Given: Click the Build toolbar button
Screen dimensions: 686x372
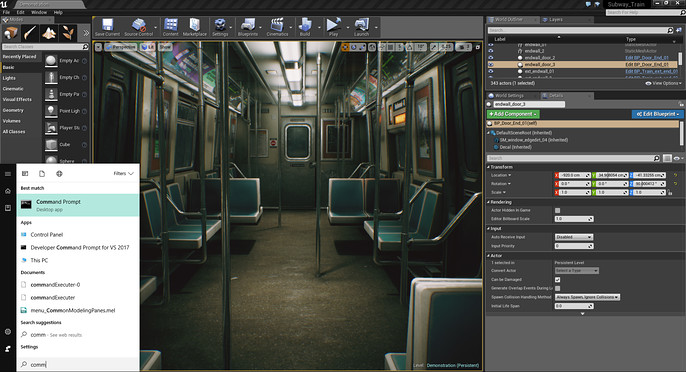Looking at the screenshot, I should [304, 27].
